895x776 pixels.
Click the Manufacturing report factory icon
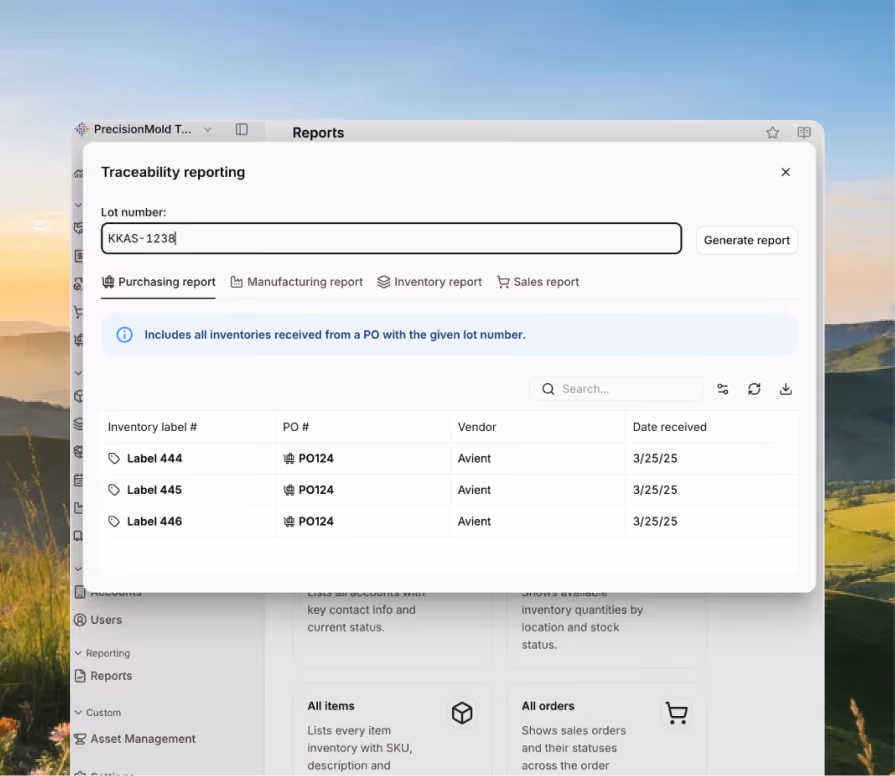[236, 282]
